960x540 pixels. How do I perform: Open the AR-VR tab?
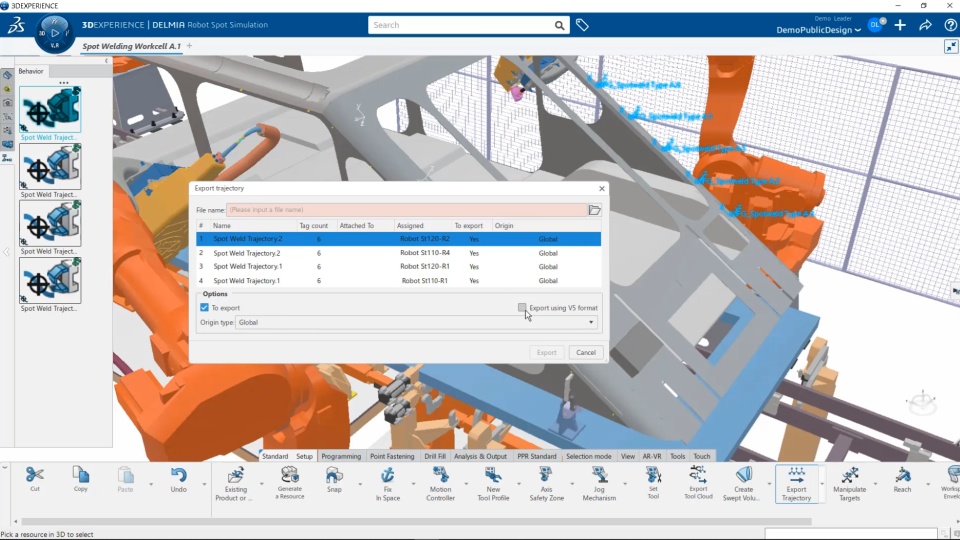coord(651,456)
